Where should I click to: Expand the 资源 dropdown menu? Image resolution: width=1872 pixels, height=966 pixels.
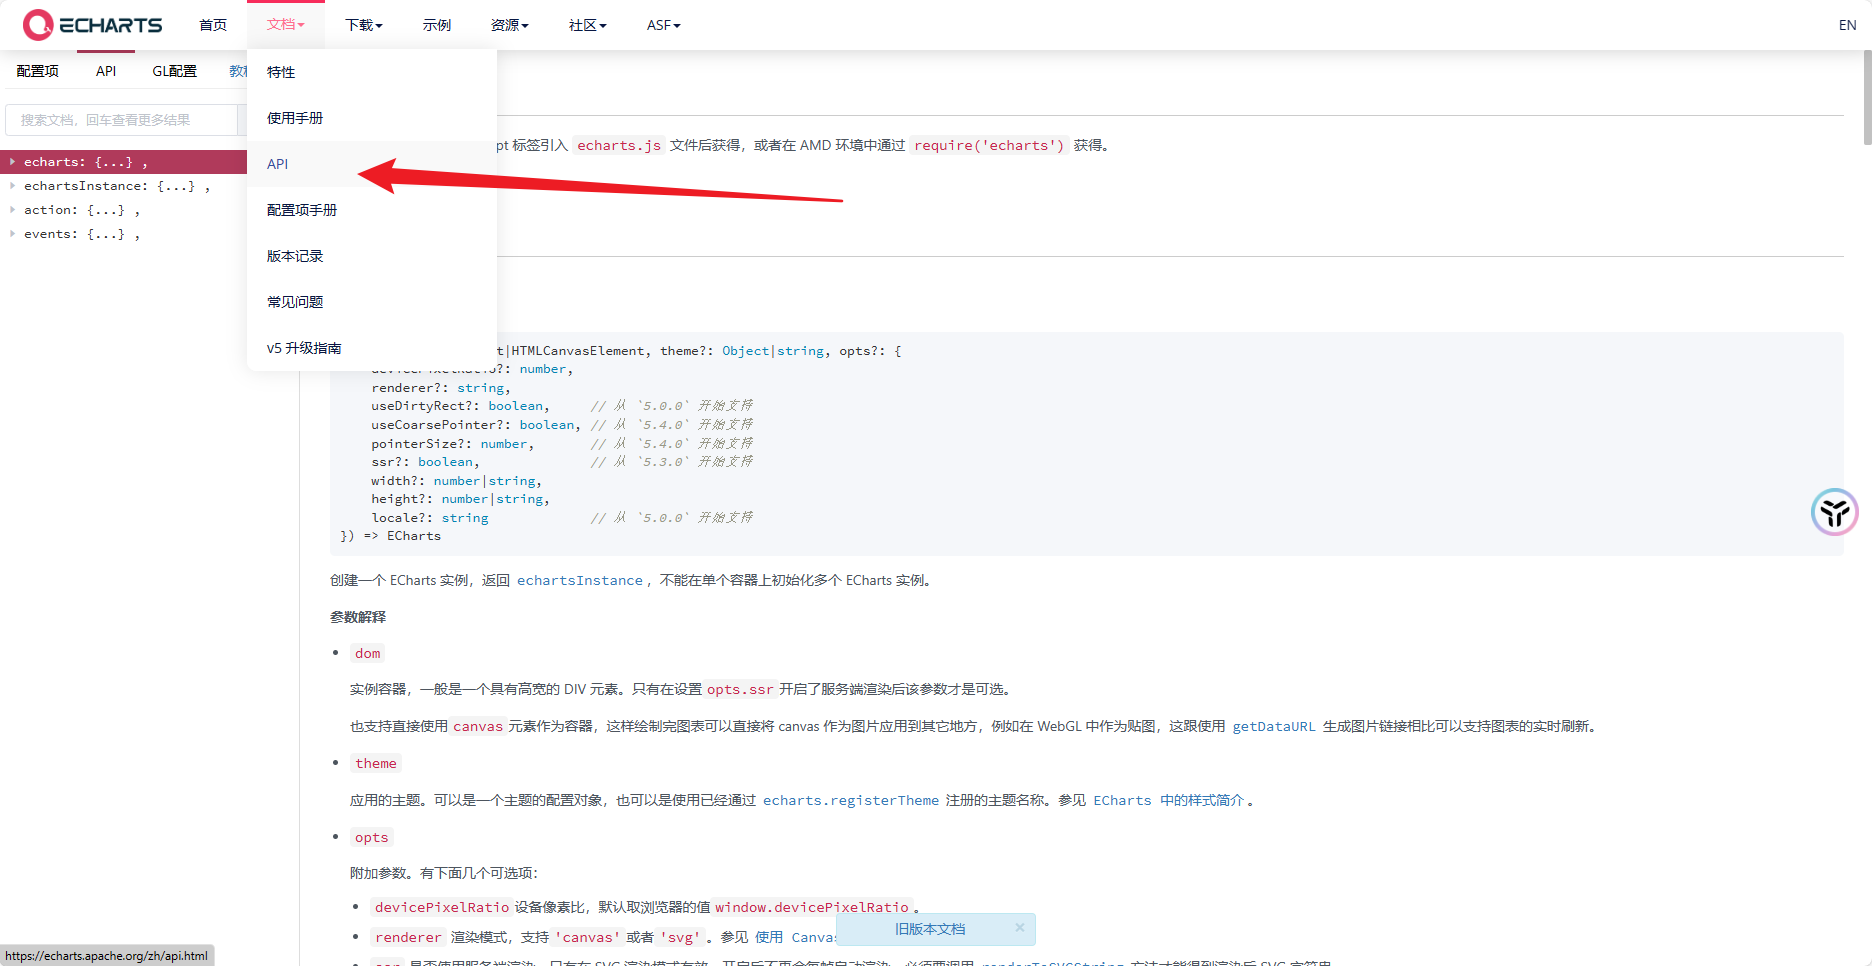[x=510, y=25]
